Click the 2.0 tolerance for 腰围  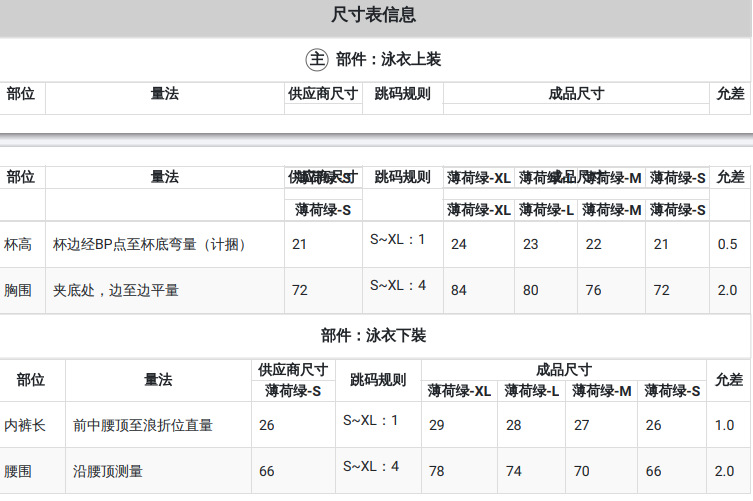point(724,472)
